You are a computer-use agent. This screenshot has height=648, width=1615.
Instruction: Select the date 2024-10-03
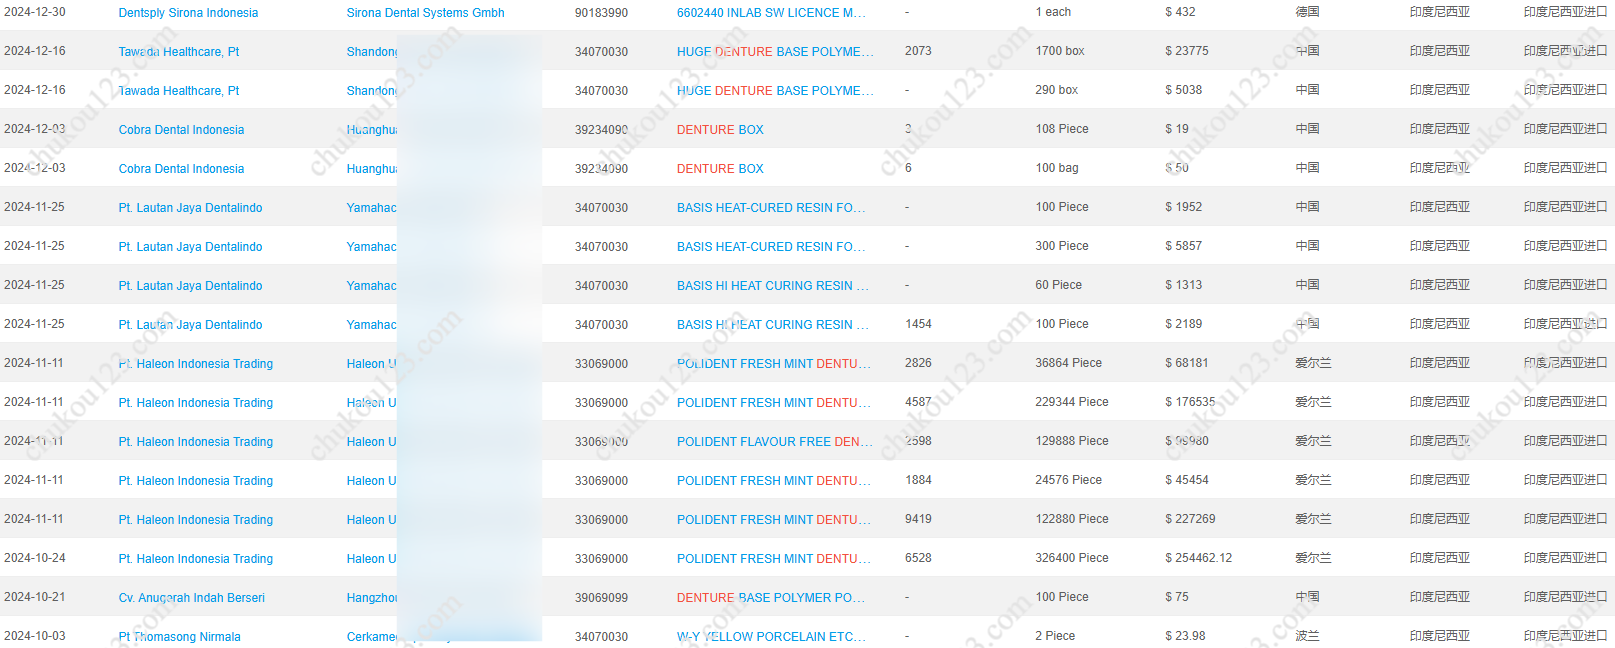tap(35, 636)
